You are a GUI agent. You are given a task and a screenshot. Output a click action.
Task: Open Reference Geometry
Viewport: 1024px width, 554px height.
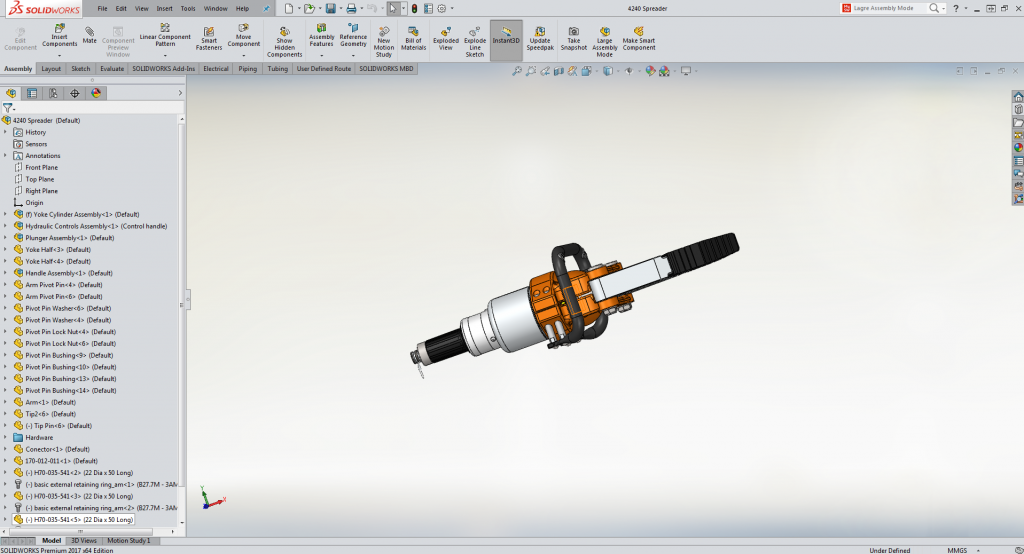(353, 36)
